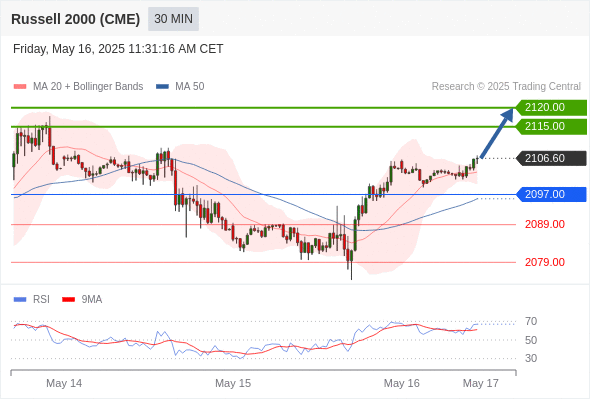Click the Russell 2000 (CME) title
The image size is (590, 400).
[x=76, y=19]
